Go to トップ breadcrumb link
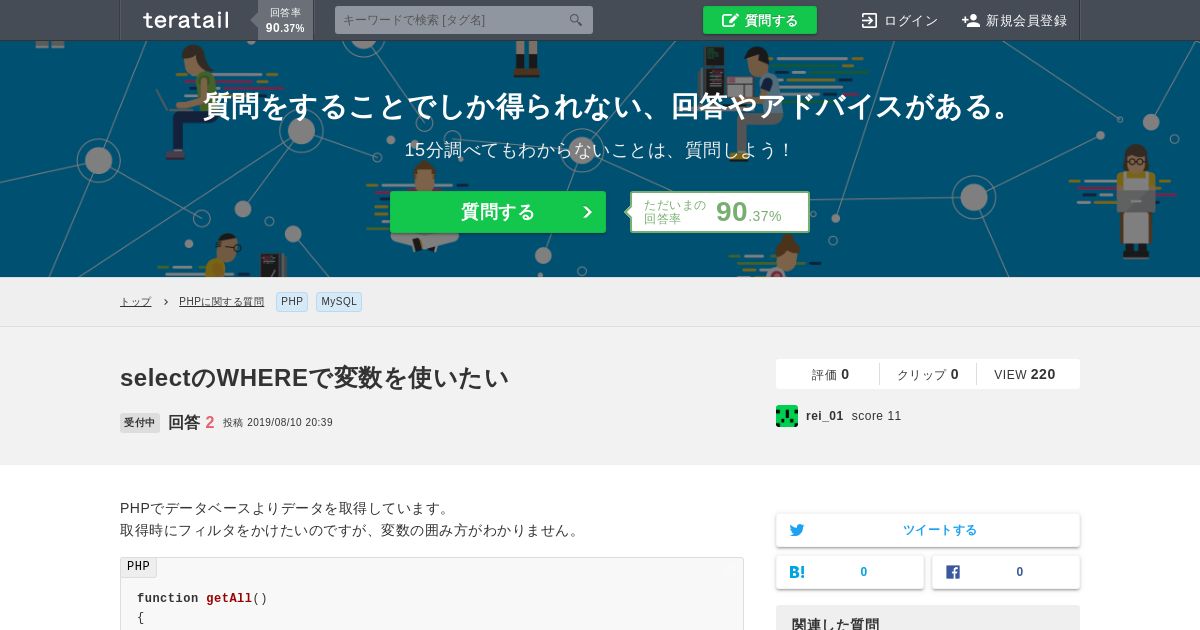 coord(136,302)
